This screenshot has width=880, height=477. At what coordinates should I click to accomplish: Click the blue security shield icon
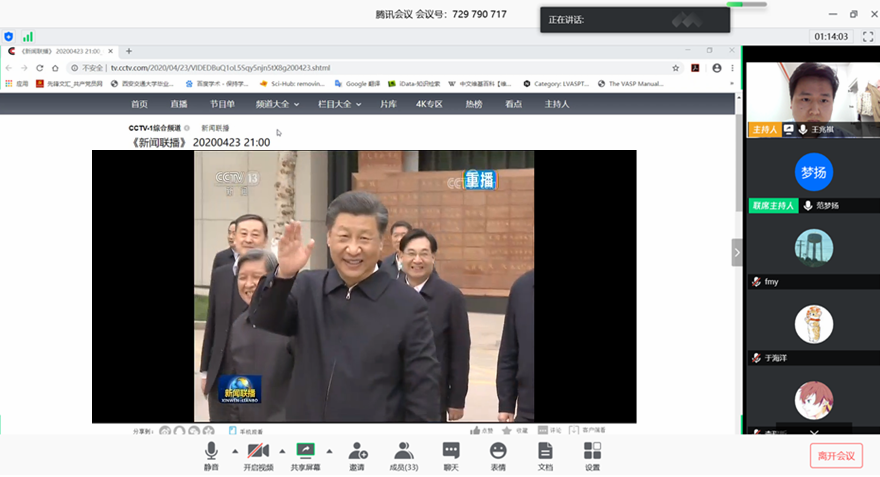click(9, 37)
